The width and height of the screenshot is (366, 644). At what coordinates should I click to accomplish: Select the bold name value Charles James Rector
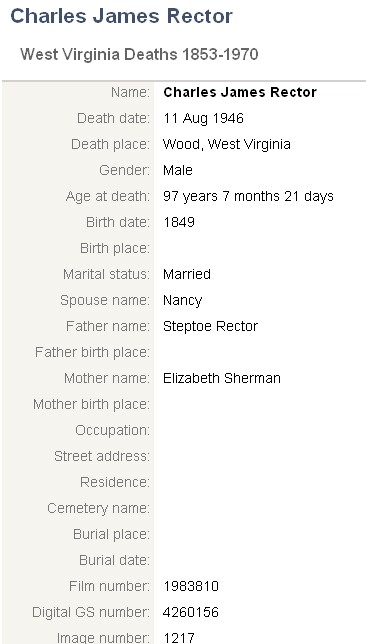[x=240, y=92]
